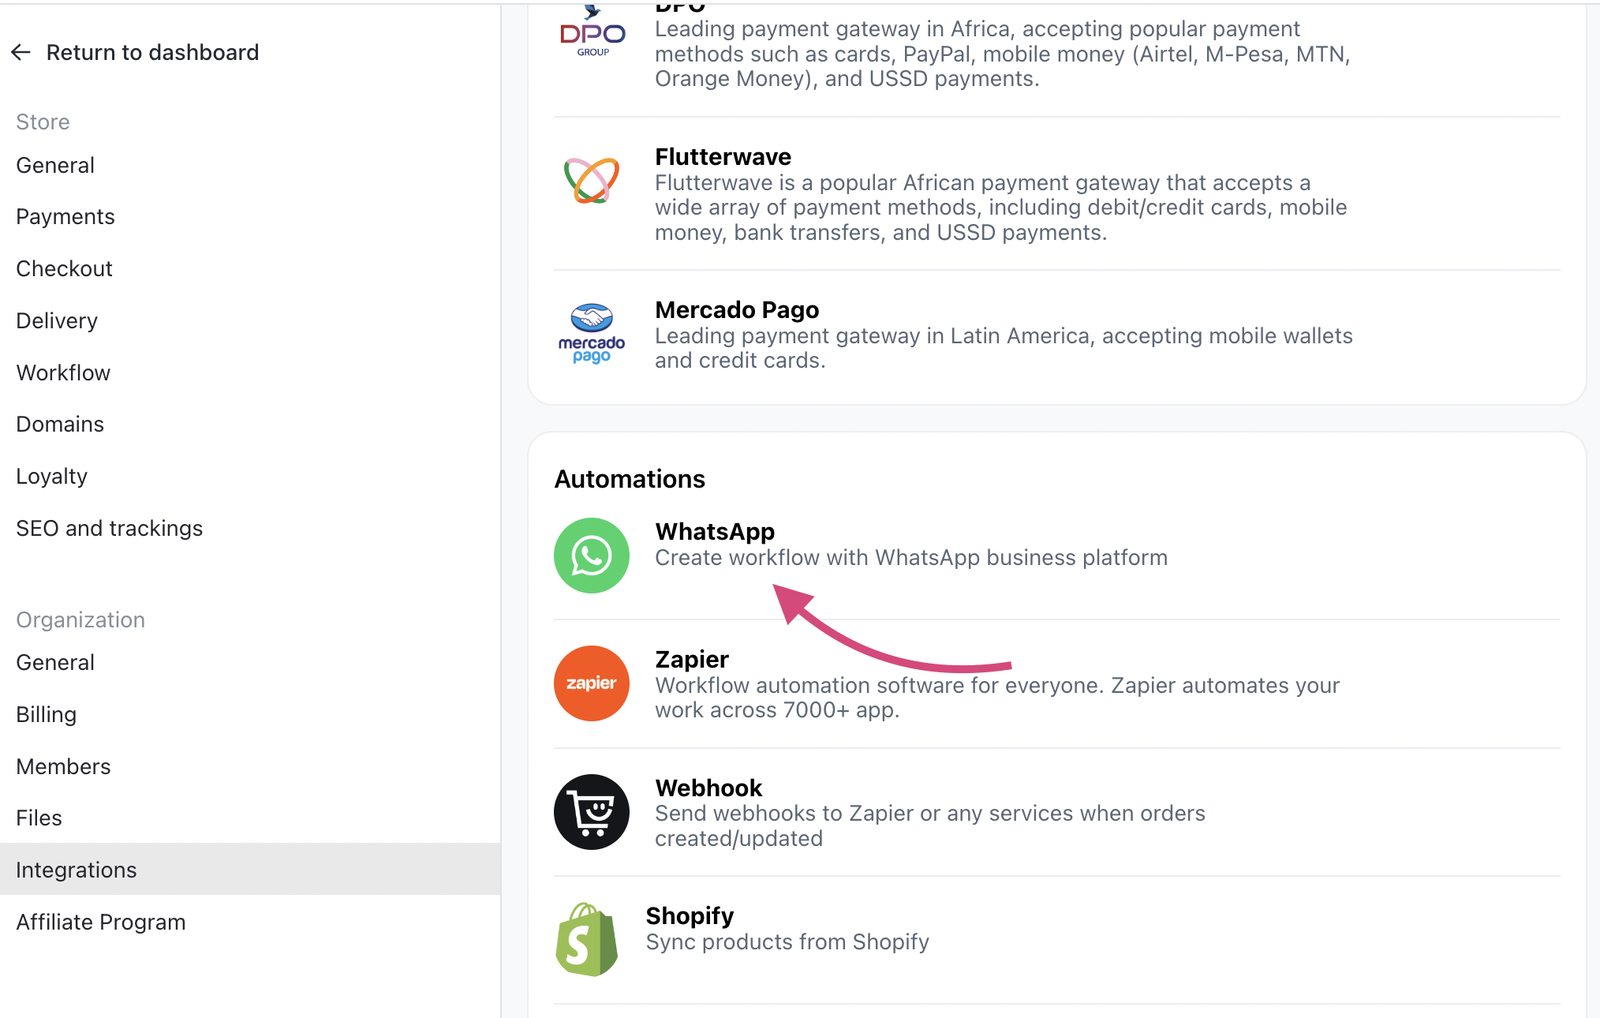Open the Mercado Pago gateway entry
The width and height of the screenshot is (1600, 1018).
(x=737, y=309)
